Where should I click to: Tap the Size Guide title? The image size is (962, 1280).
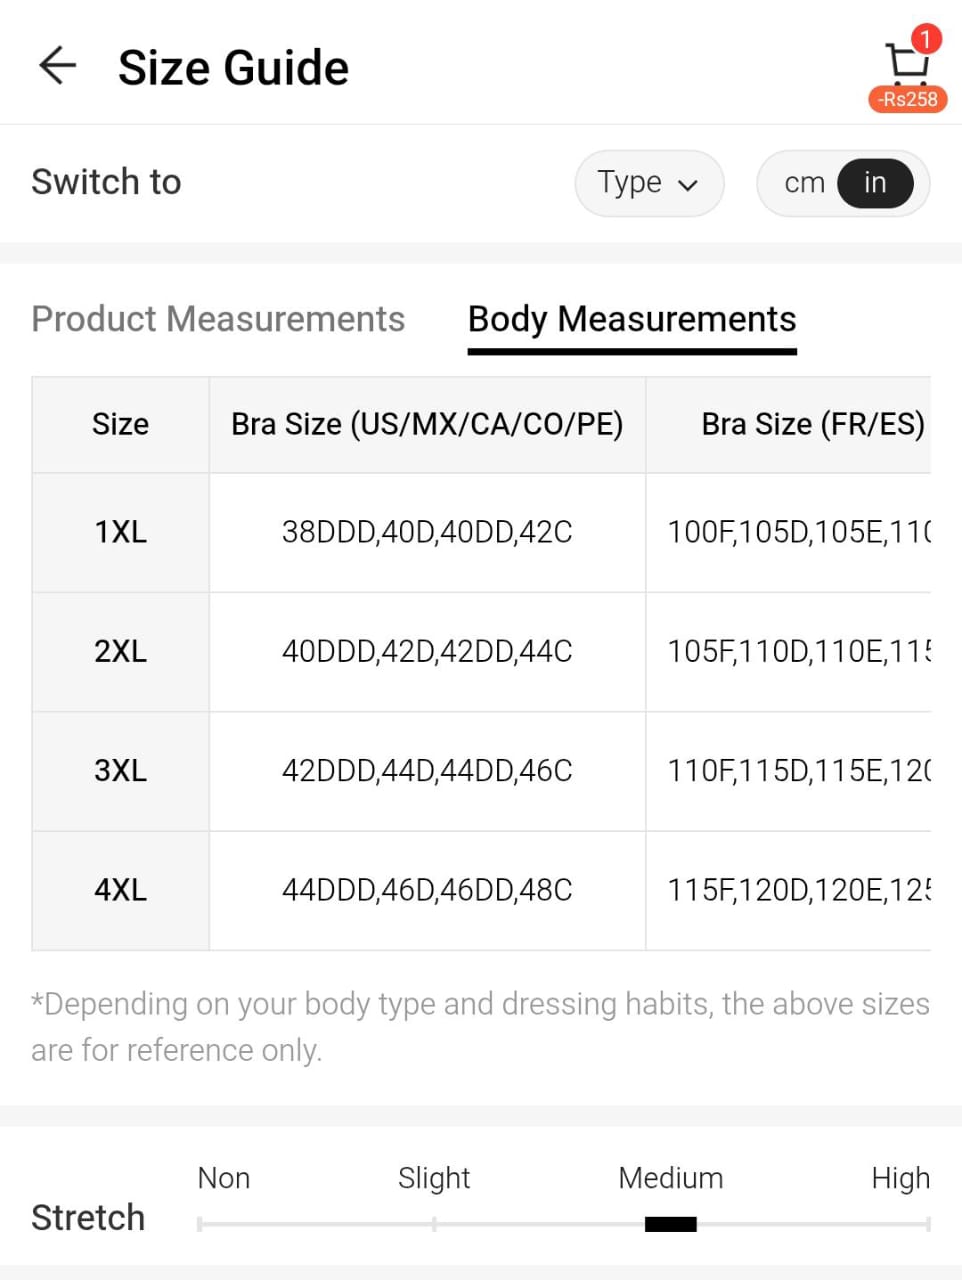pyautogui.click(x=233, y=68)
